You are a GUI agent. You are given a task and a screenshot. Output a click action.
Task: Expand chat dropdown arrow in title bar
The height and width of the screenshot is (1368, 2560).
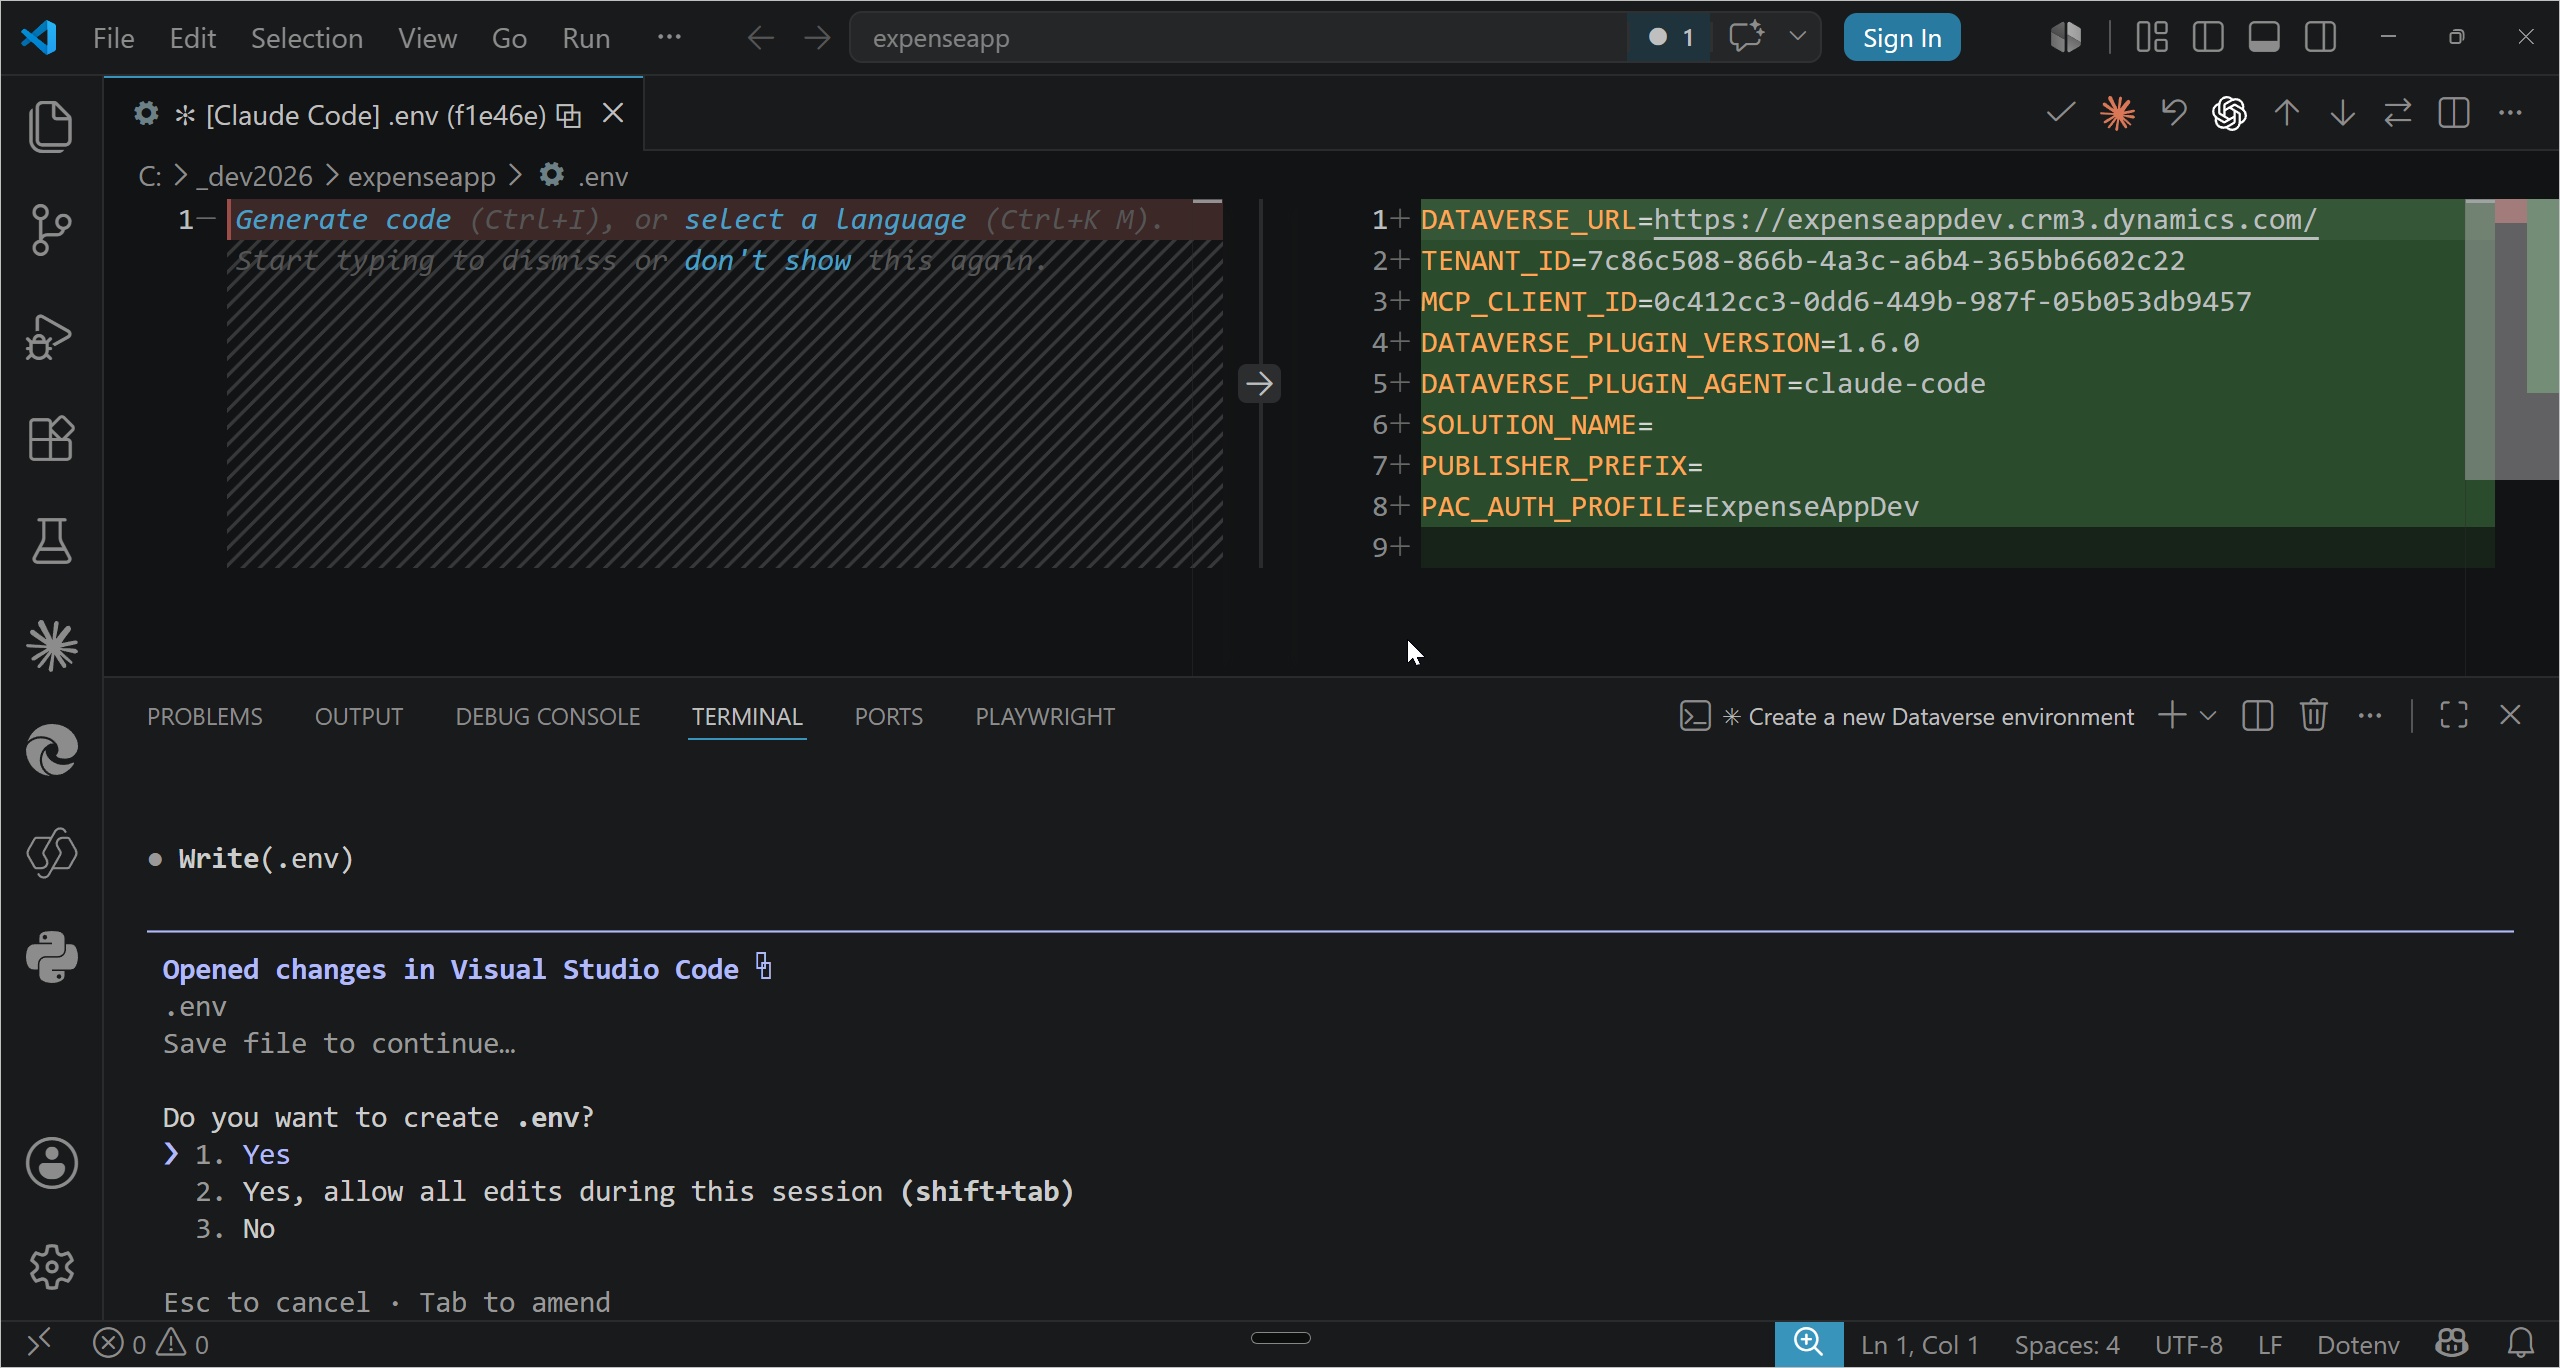(x=1798, y=37)
